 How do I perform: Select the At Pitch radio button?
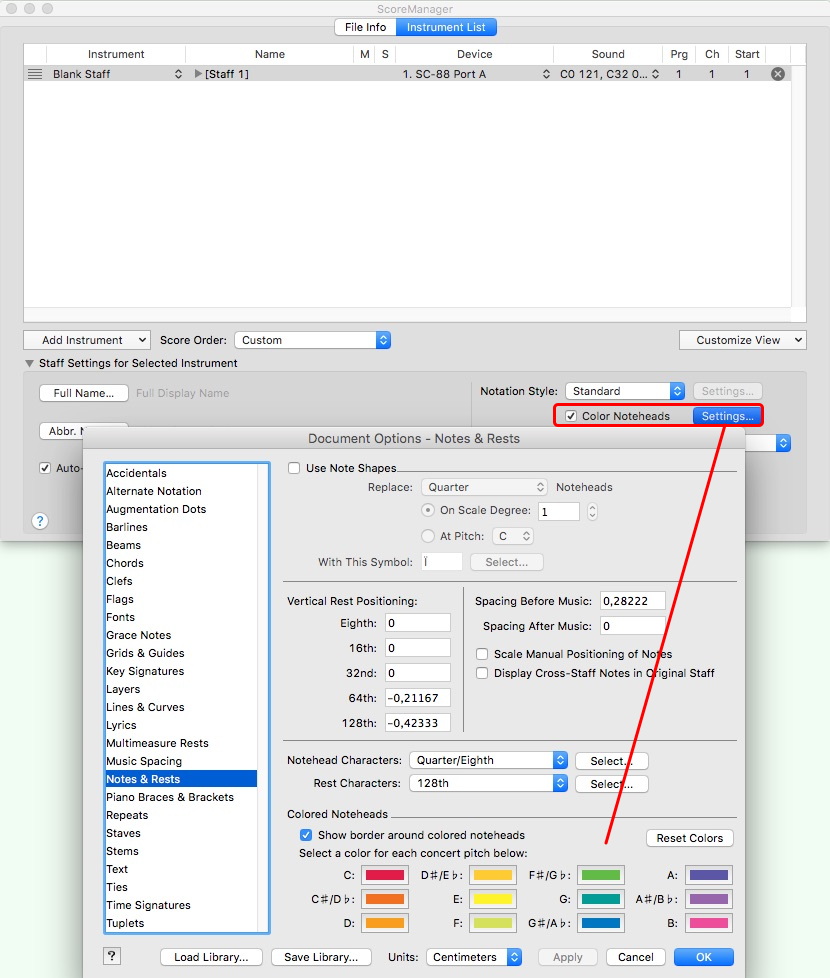pos(429,536)
